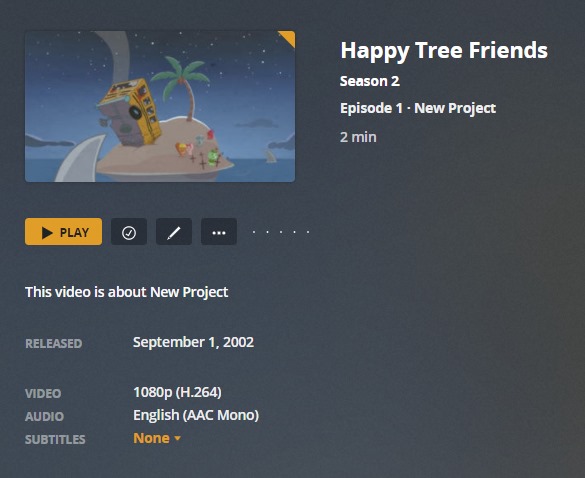
Task: Click the English (AAC Mono) audio value
Action: pos(196,415)
